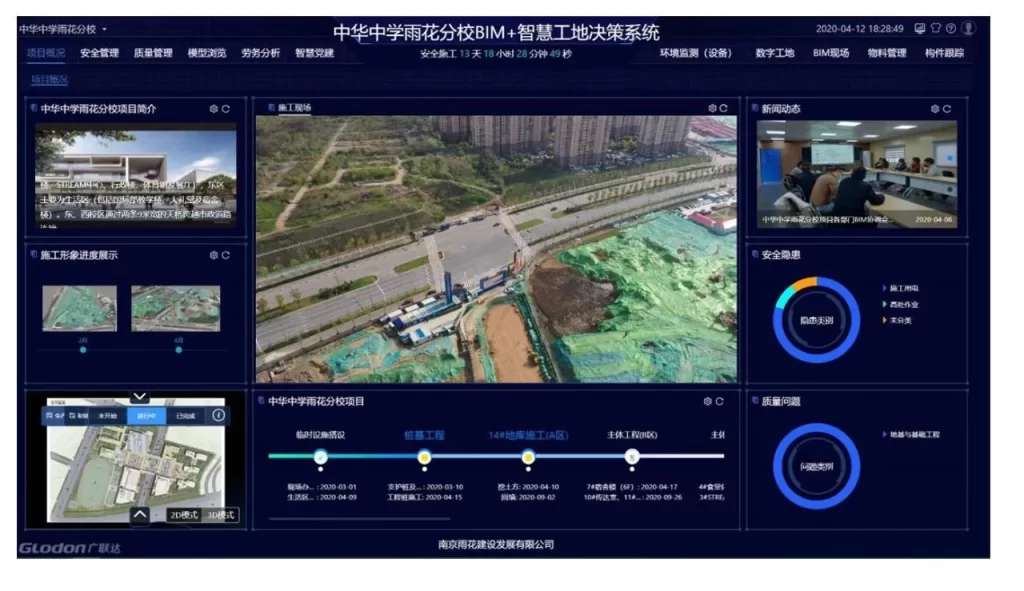Open 环境监测（设备）menu item
1024x591 pixels.
coord(696,53)
